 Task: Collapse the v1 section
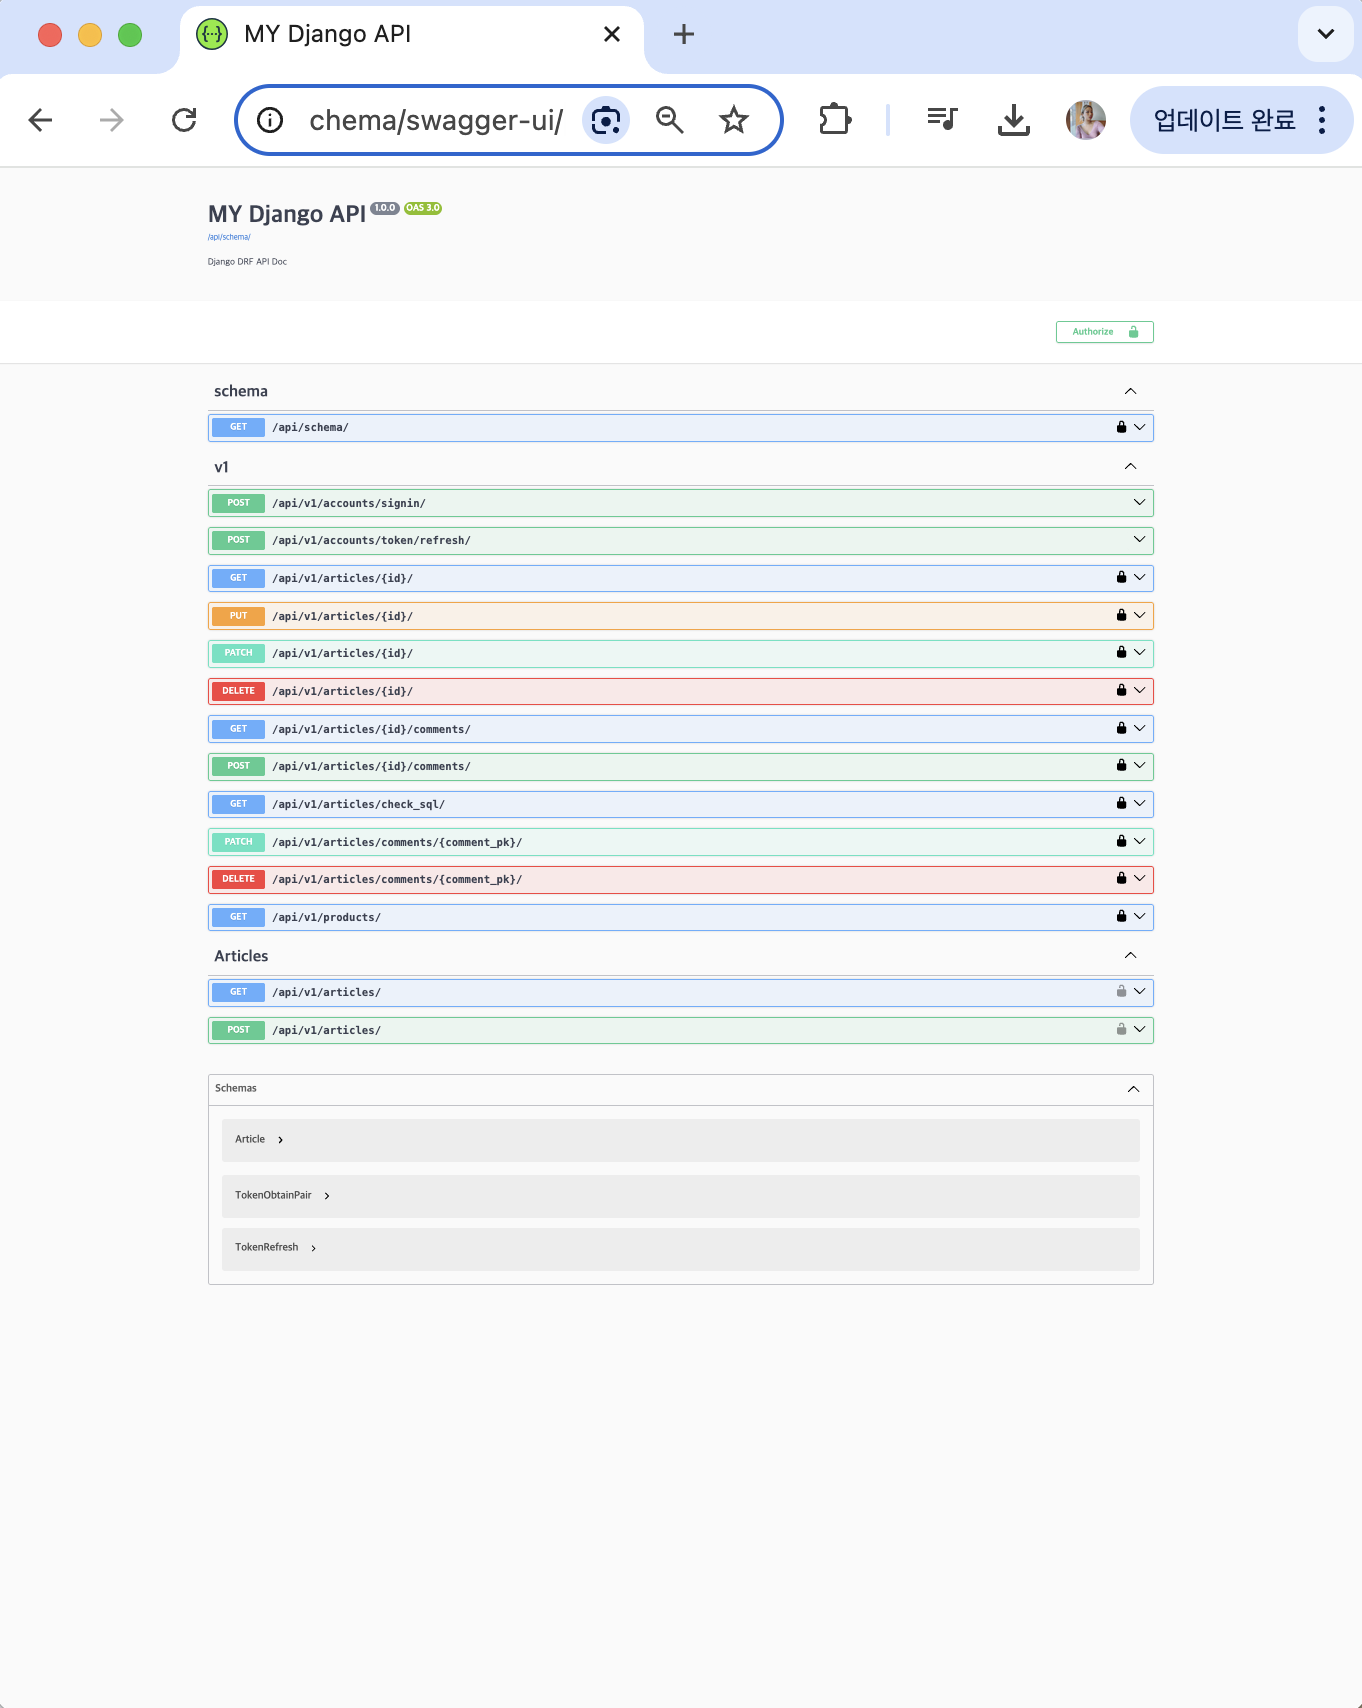point(1130,467)
